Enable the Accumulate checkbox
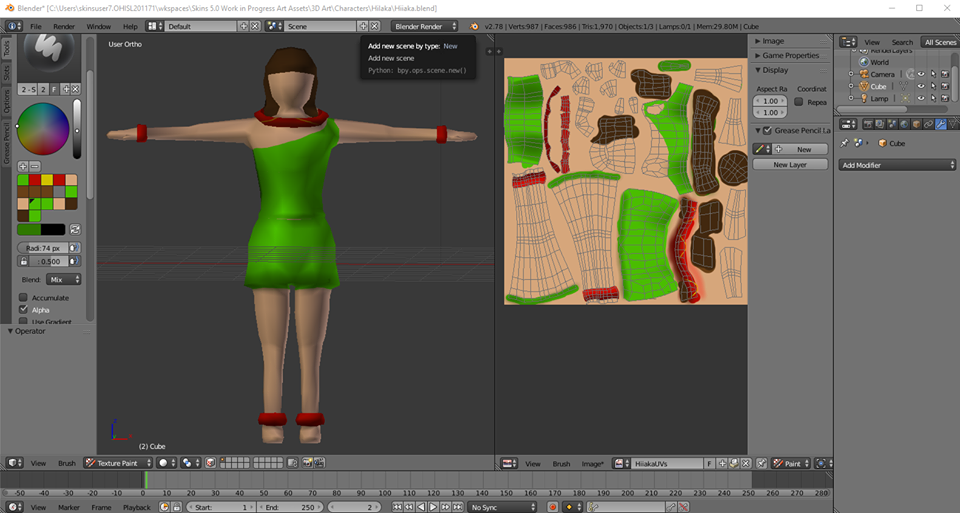This screenshot has height=513, width=960. pyautogui.click(x=23, y=298)
